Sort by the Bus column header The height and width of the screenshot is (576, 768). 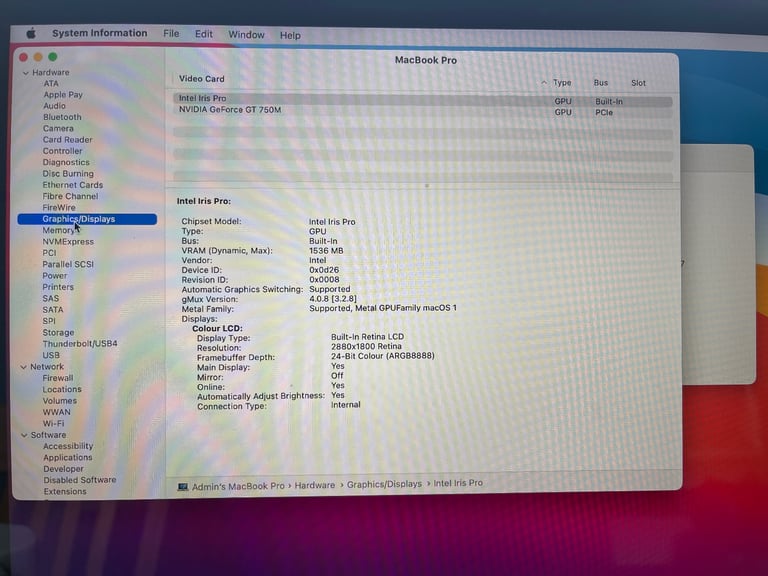(600, 83)
